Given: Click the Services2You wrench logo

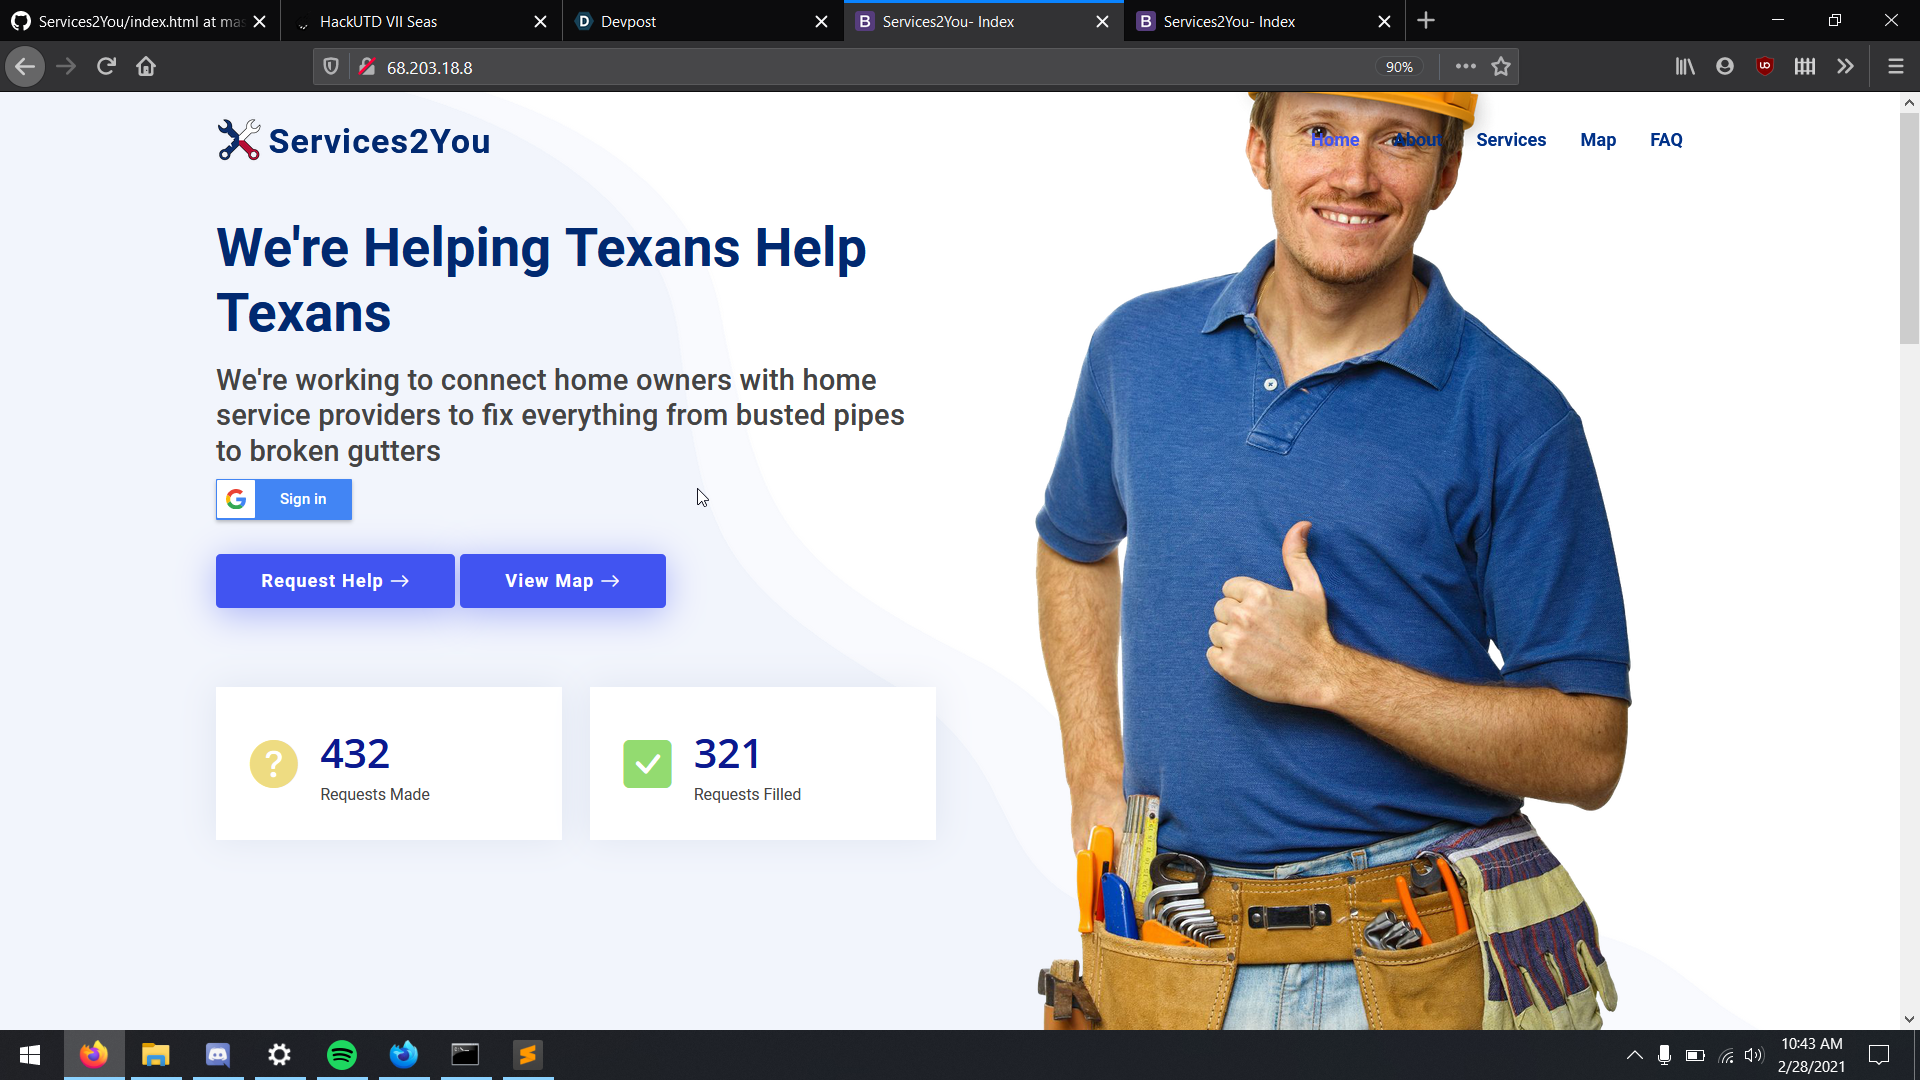Looking at the screenshot, I should [238, 140].
